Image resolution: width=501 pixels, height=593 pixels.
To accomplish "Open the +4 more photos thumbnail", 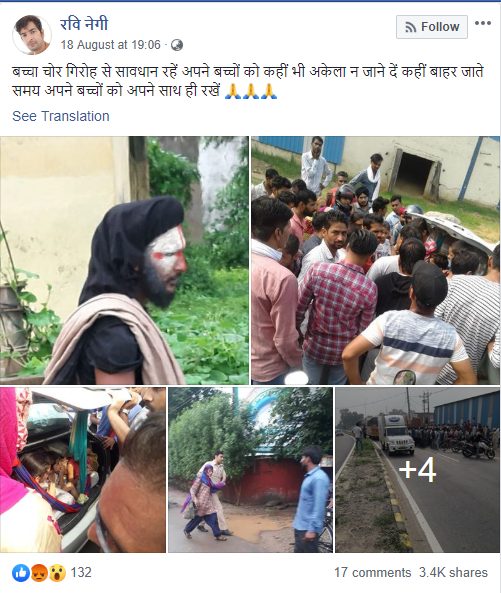I will [417, 470].
